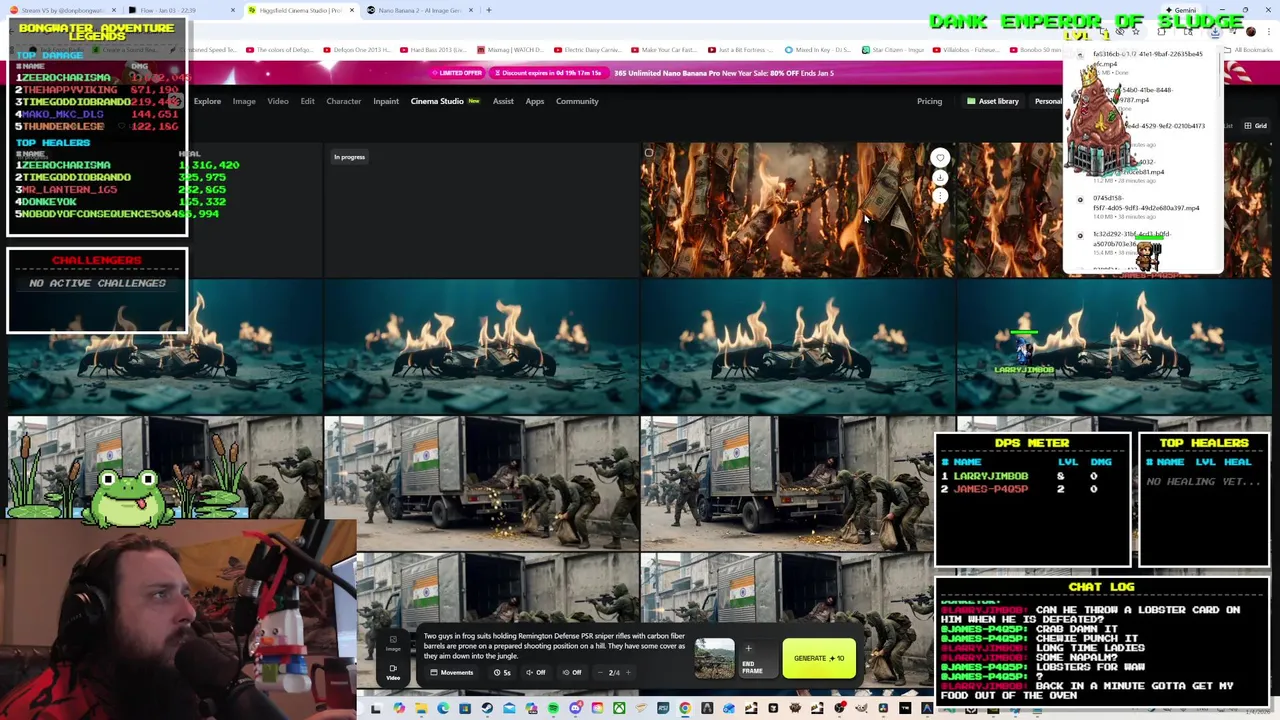Viewport: 1280px width, 720px height.
Task: Switch to the Stream VS browser tab
Action: click(60, 10)
